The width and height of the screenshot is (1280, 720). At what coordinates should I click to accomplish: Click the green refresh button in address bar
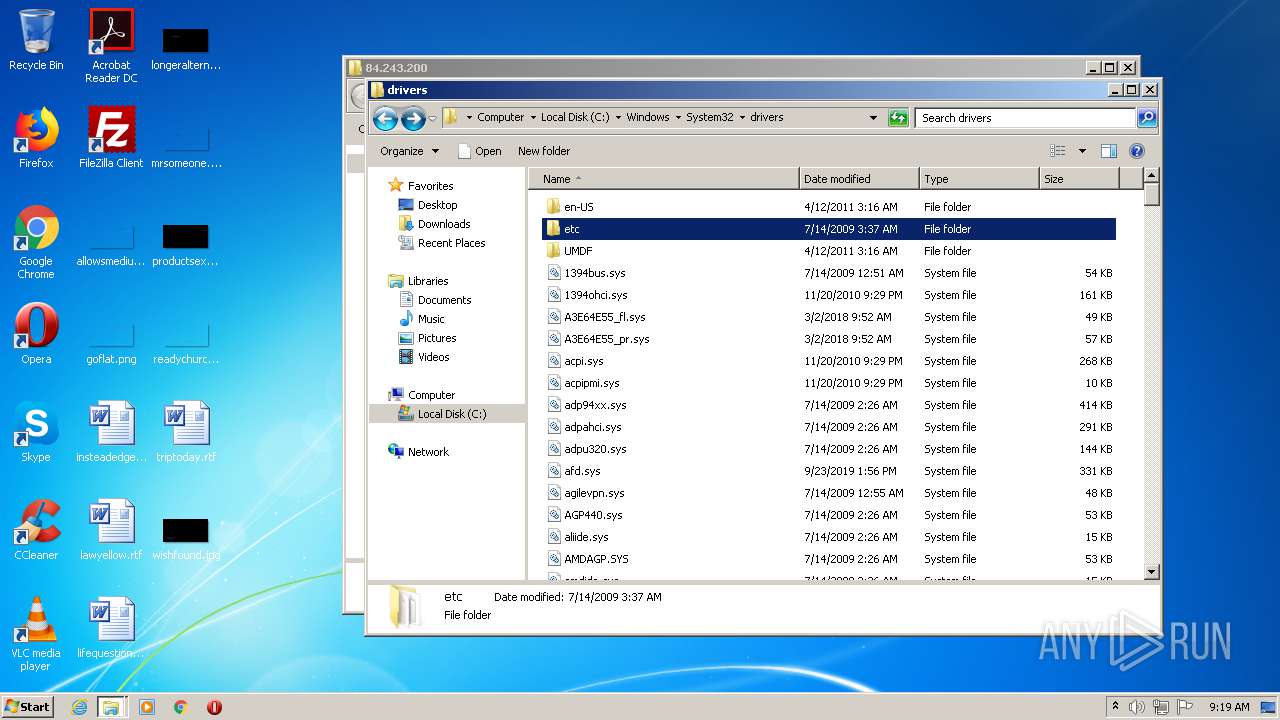[x=898, y=118]
